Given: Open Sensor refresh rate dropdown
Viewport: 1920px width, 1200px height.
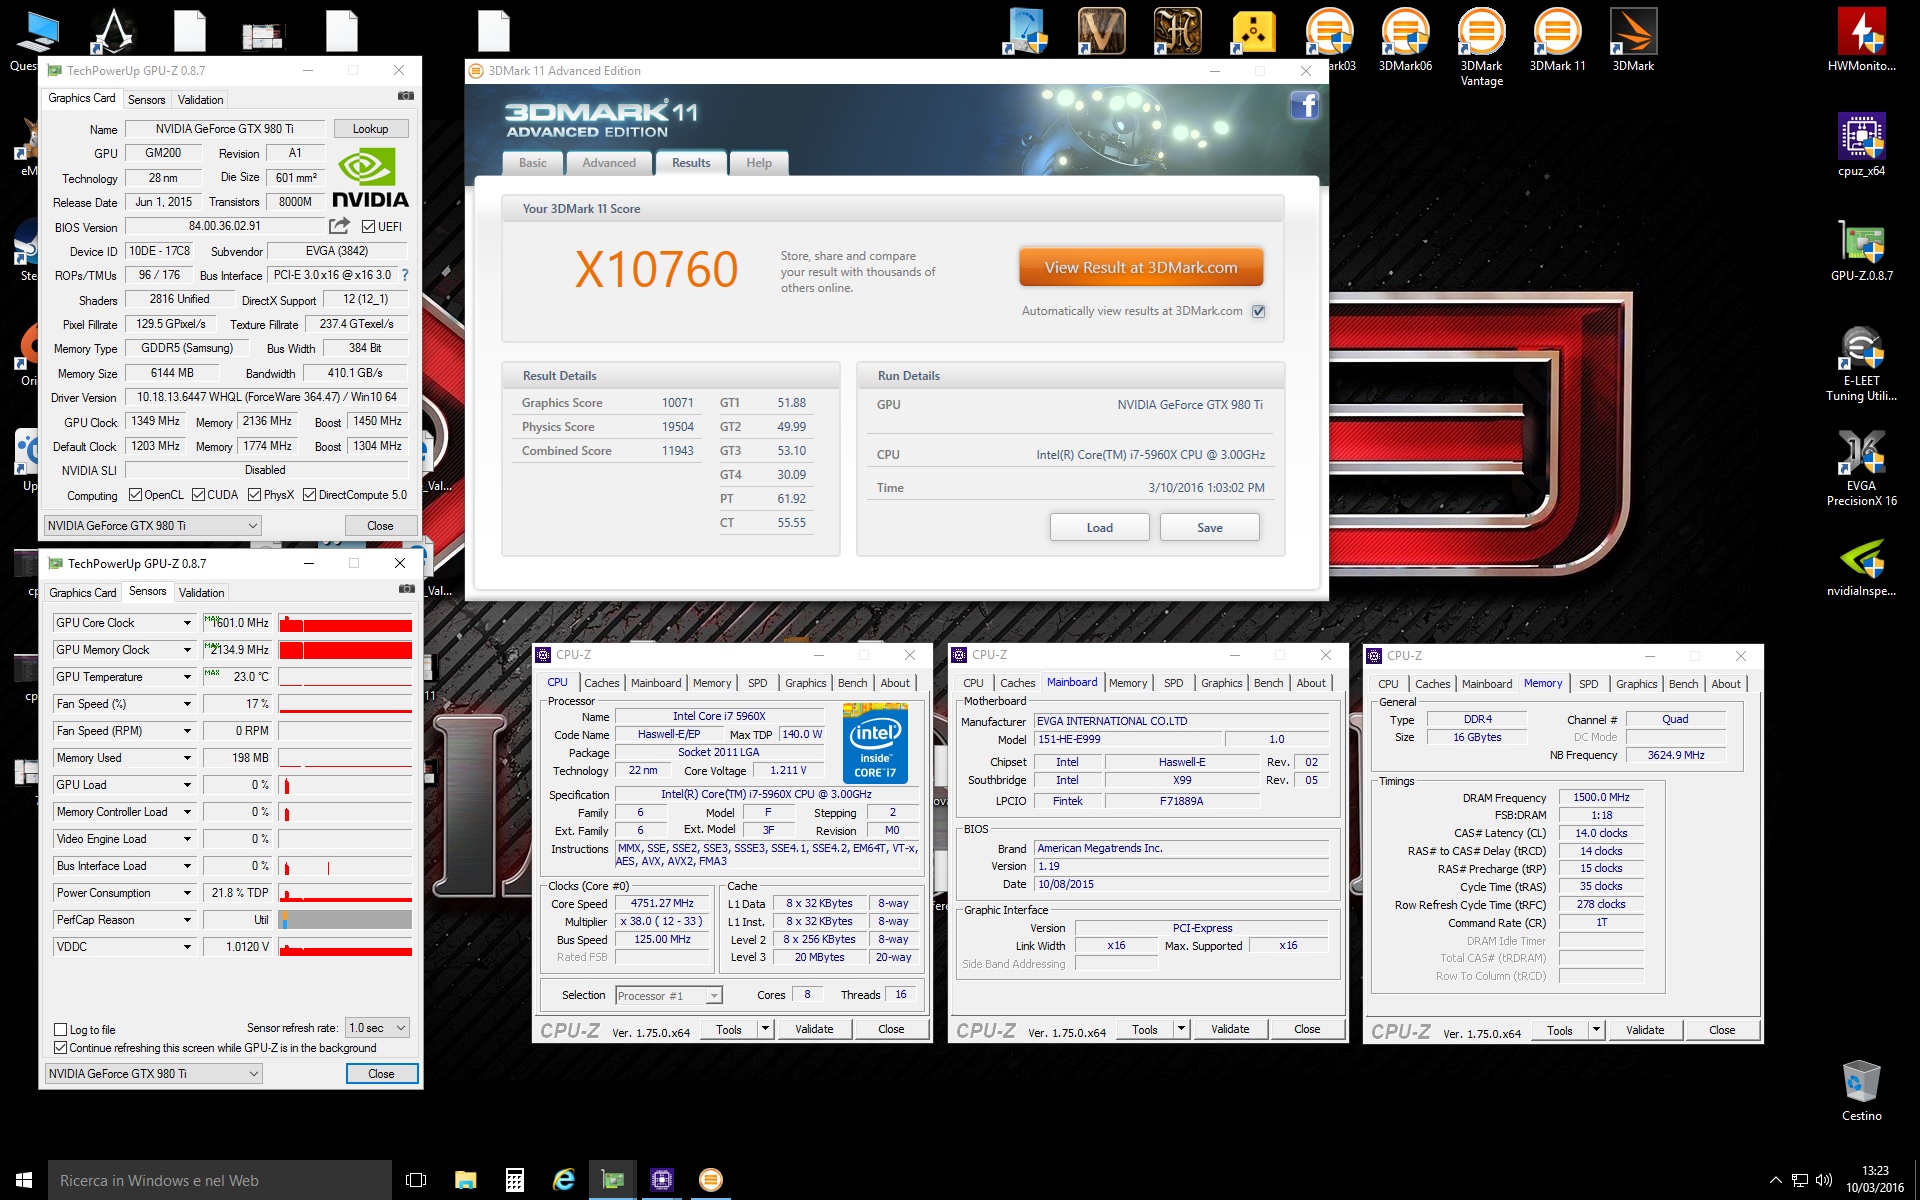Looking at the screenshot, I should [x=377, y=1028].
